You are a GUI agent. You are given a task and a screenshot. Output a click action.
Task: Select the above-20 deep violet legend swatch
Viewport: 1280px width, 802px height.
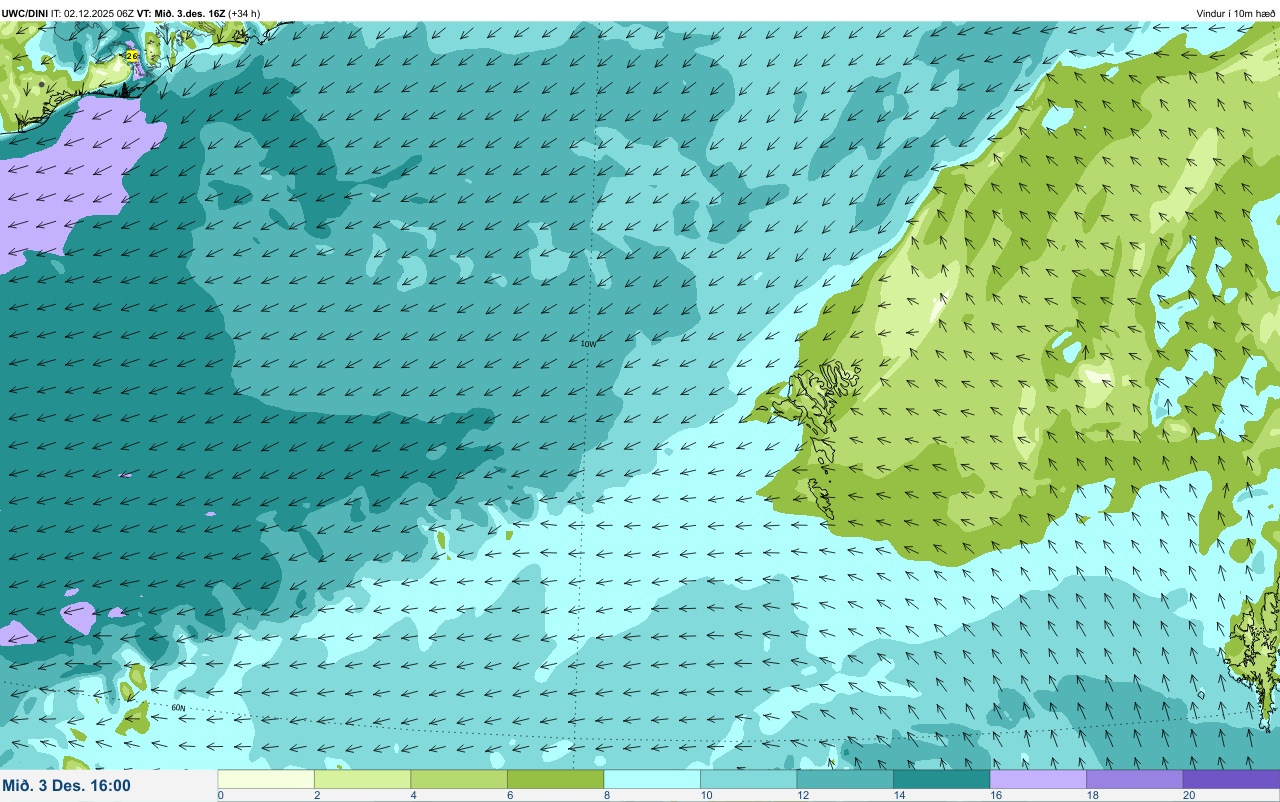(x=1231, y=779)
